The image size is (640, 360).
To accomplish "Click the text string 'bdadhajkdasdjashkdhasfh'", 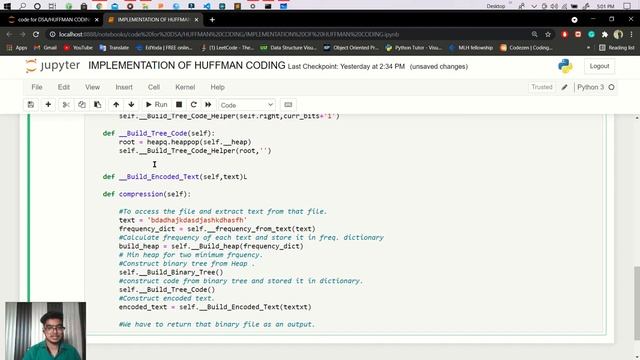I will 197,220.
